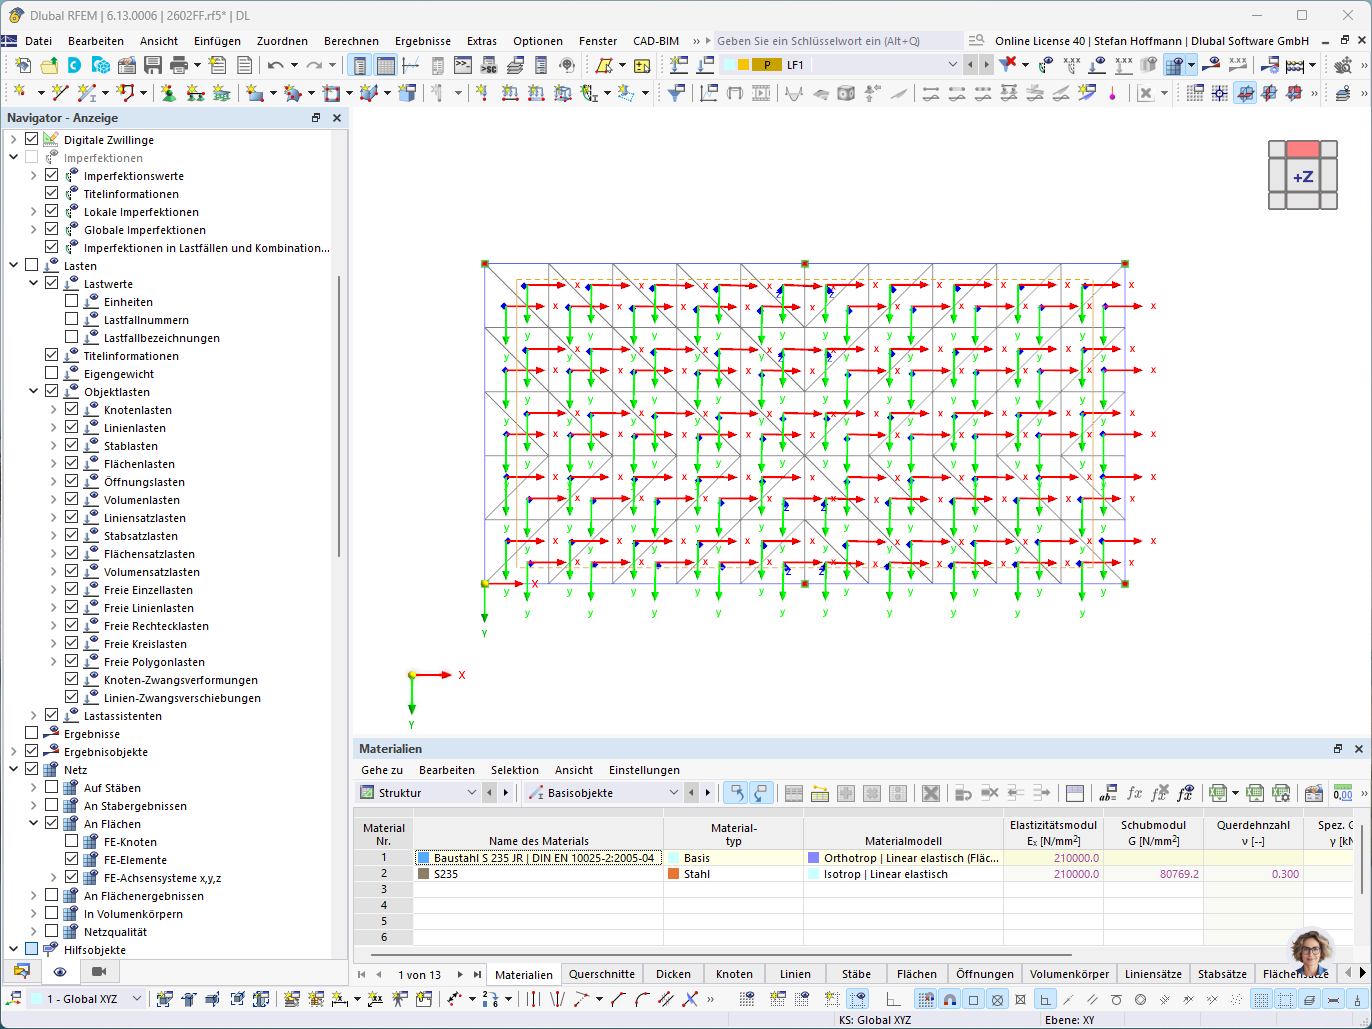Check the Eigengewicht checkbox in the Navigator

pyautogui.click(x=52, y=372)
